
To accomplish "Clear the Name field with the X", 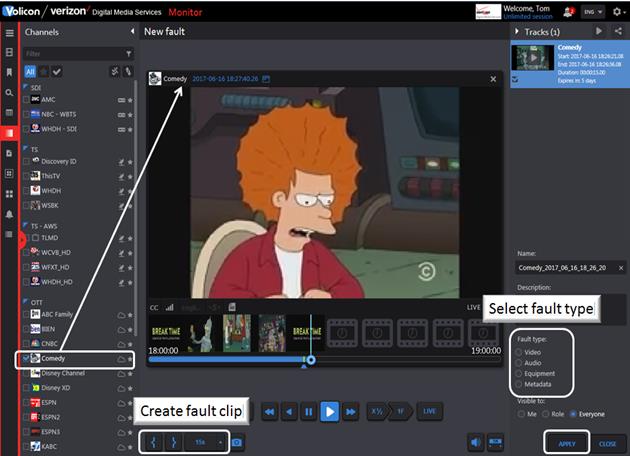I will click(621, 268).
